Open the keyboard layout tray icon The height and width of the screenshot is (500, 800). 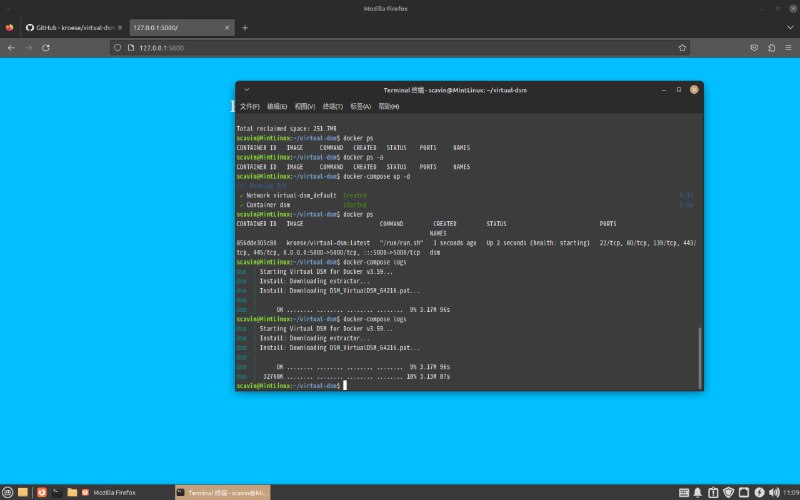pos(684,493)
